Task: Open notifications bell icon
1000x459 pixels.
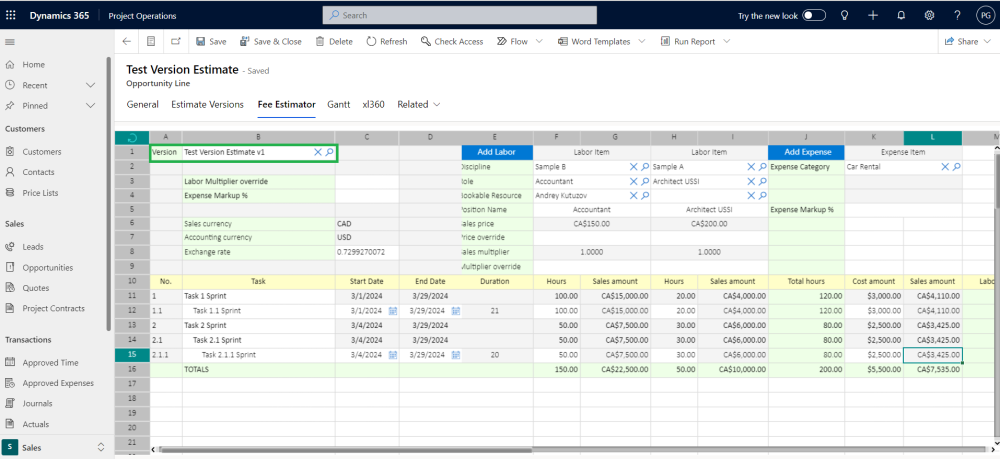Action: click(901, 16)
